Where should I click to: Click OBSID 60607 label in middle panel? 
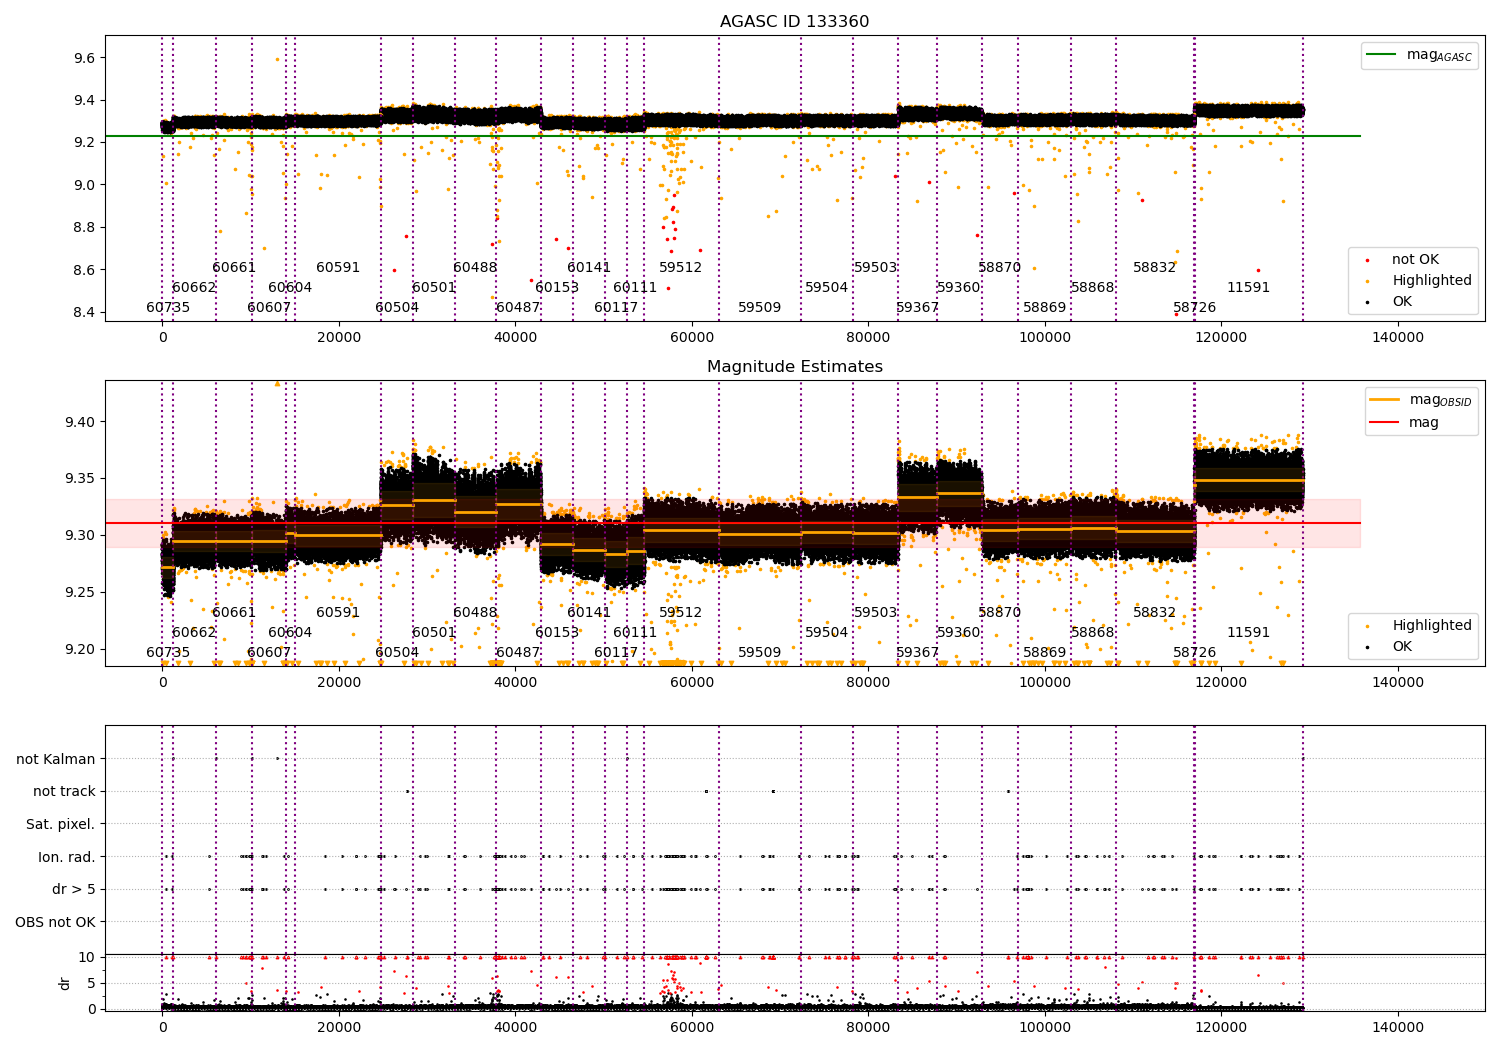click(x=269, y=652)
